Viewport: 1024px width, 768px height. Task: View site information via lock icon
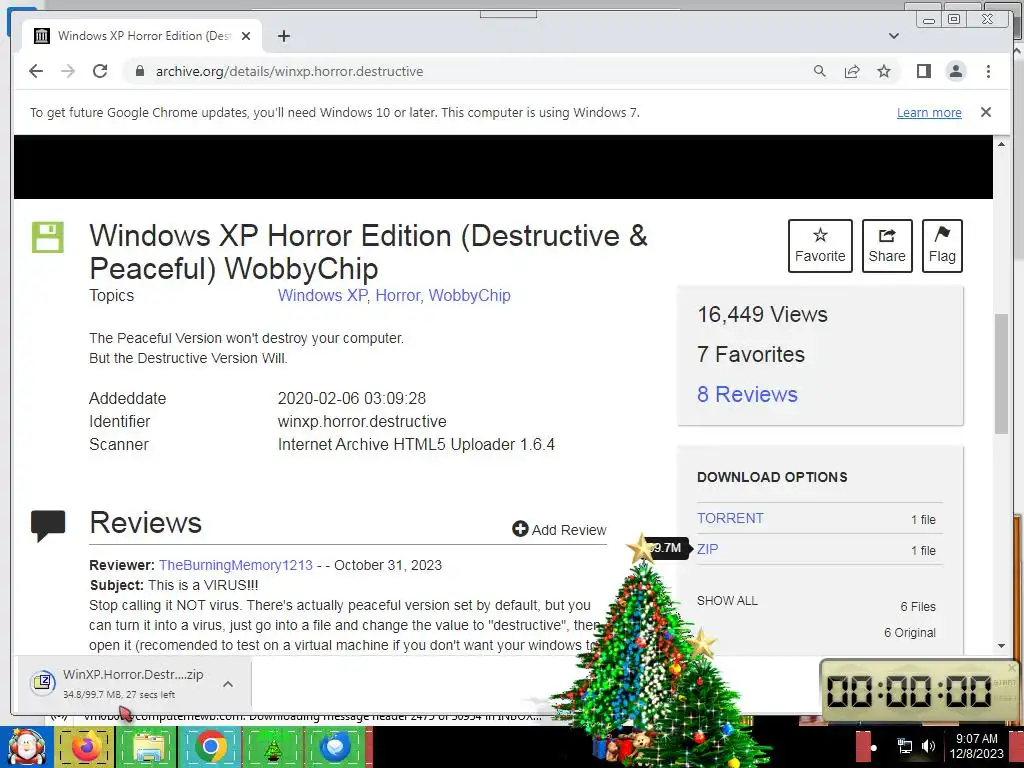pyautogui.click(x=139, y=71)
